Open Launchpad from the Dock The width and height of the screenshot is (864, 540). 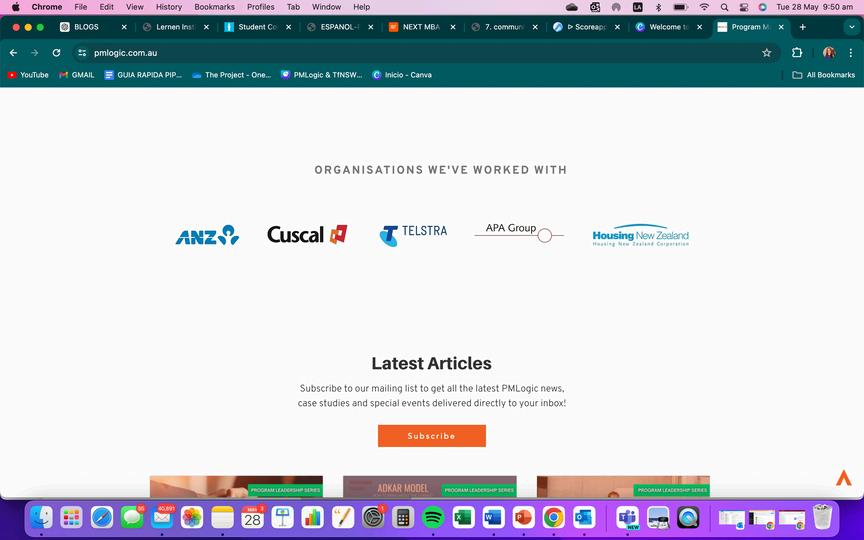[72, 517]
